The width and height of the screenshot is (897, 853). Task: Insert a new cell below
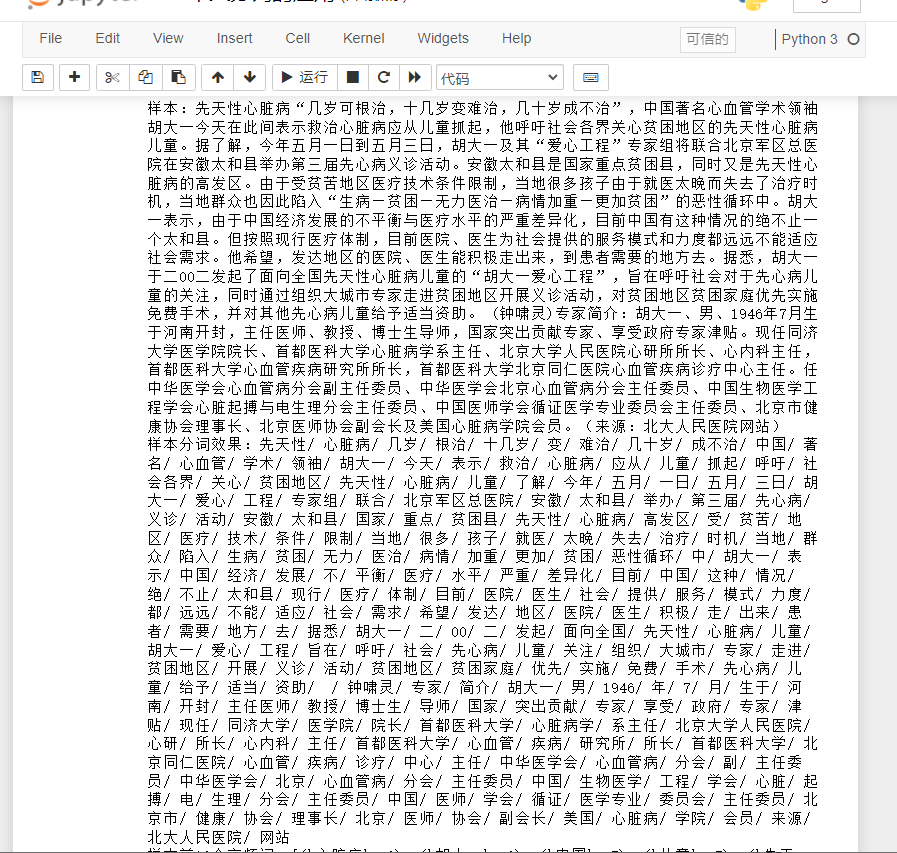[74, 77]
